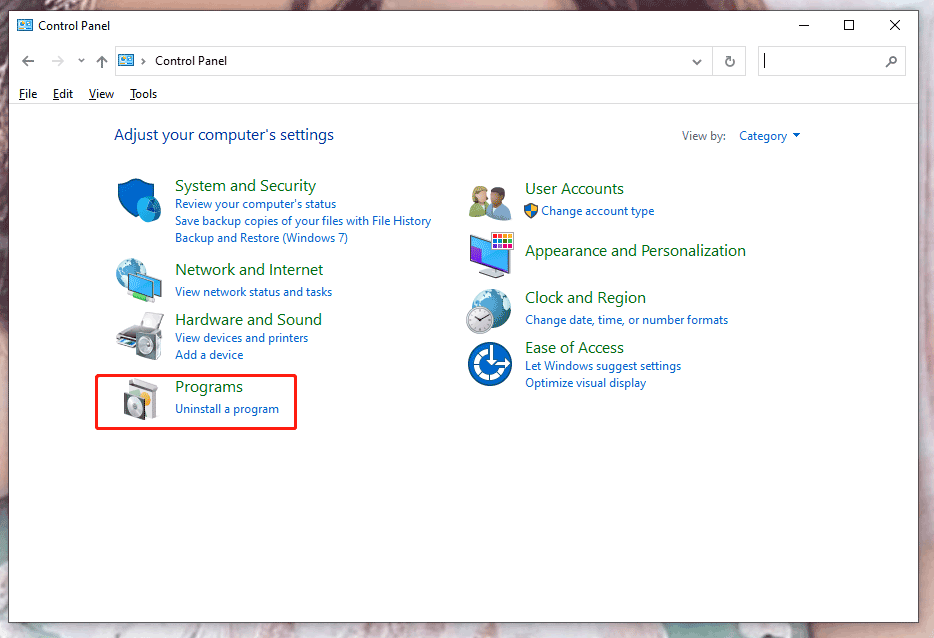Click Add a device link
Screen dimensions: 934x638
[x=209, y=355]
